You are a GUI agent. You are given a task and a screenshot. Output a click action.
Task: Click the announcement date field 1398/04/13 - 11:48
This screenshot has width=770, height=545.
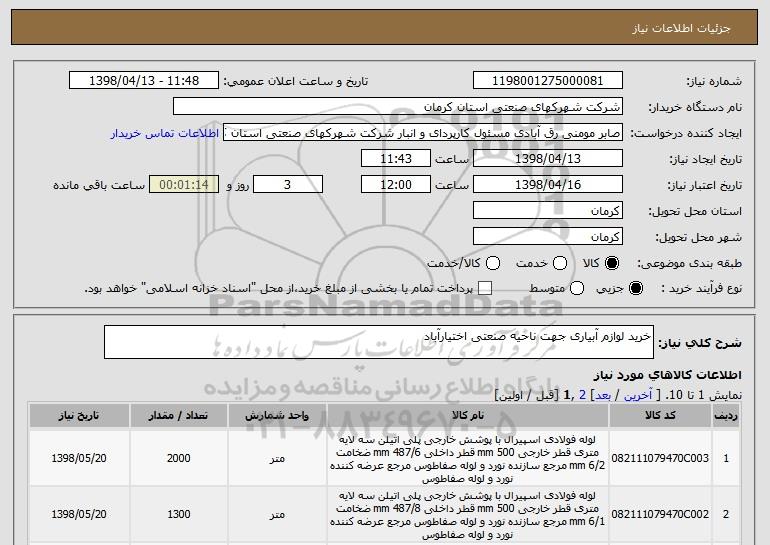coord(144,81)
